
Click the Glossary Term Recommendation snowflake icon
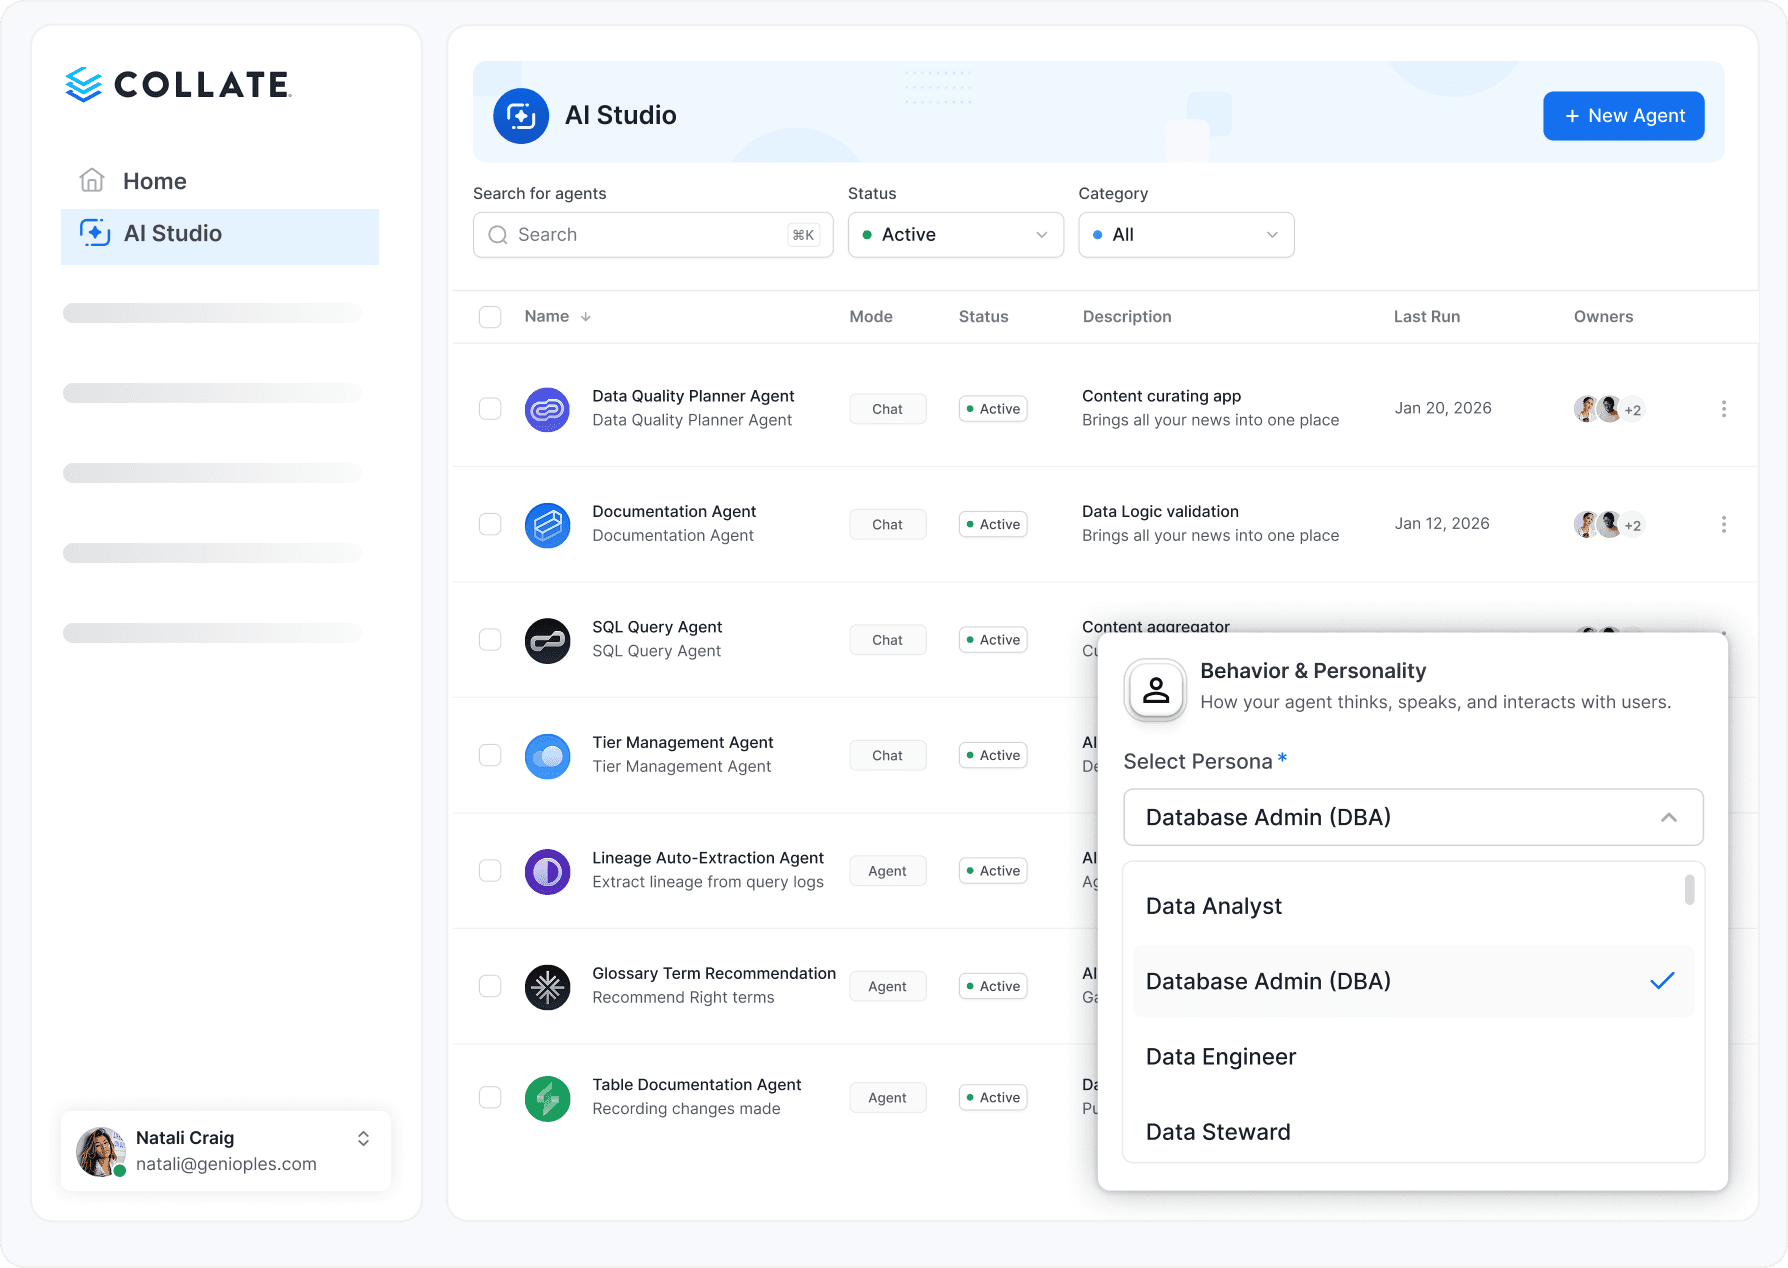[547, 987]
